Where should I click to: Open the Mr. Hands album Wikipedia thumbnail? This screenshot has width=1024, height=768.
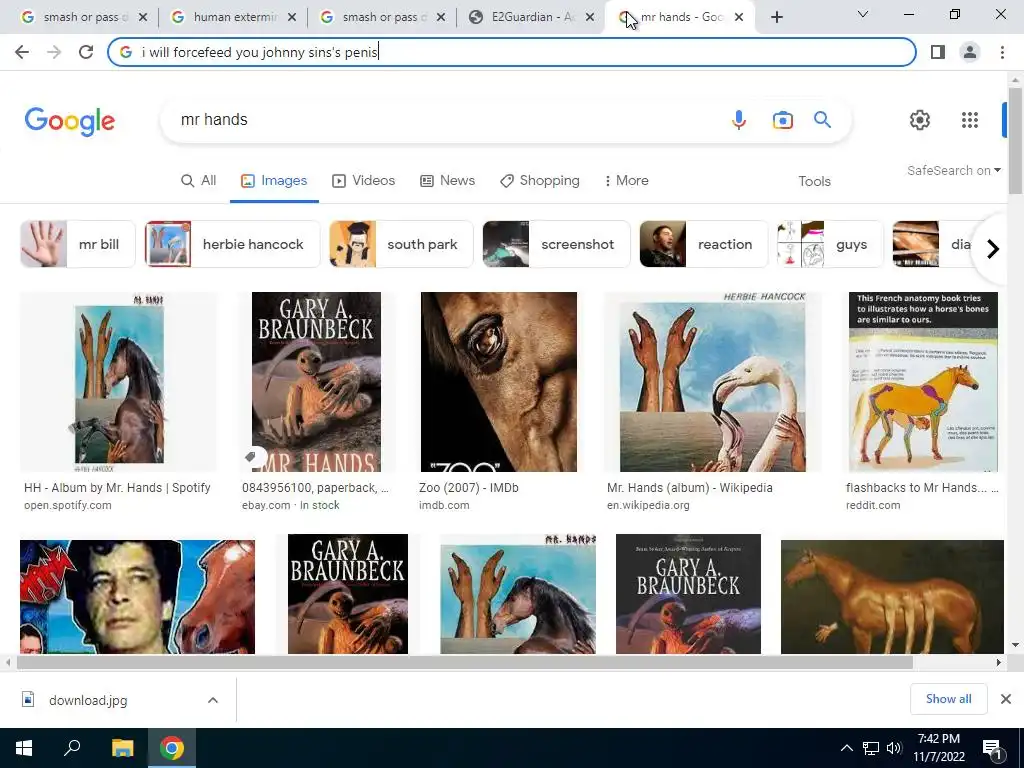(x=712, y=382)
